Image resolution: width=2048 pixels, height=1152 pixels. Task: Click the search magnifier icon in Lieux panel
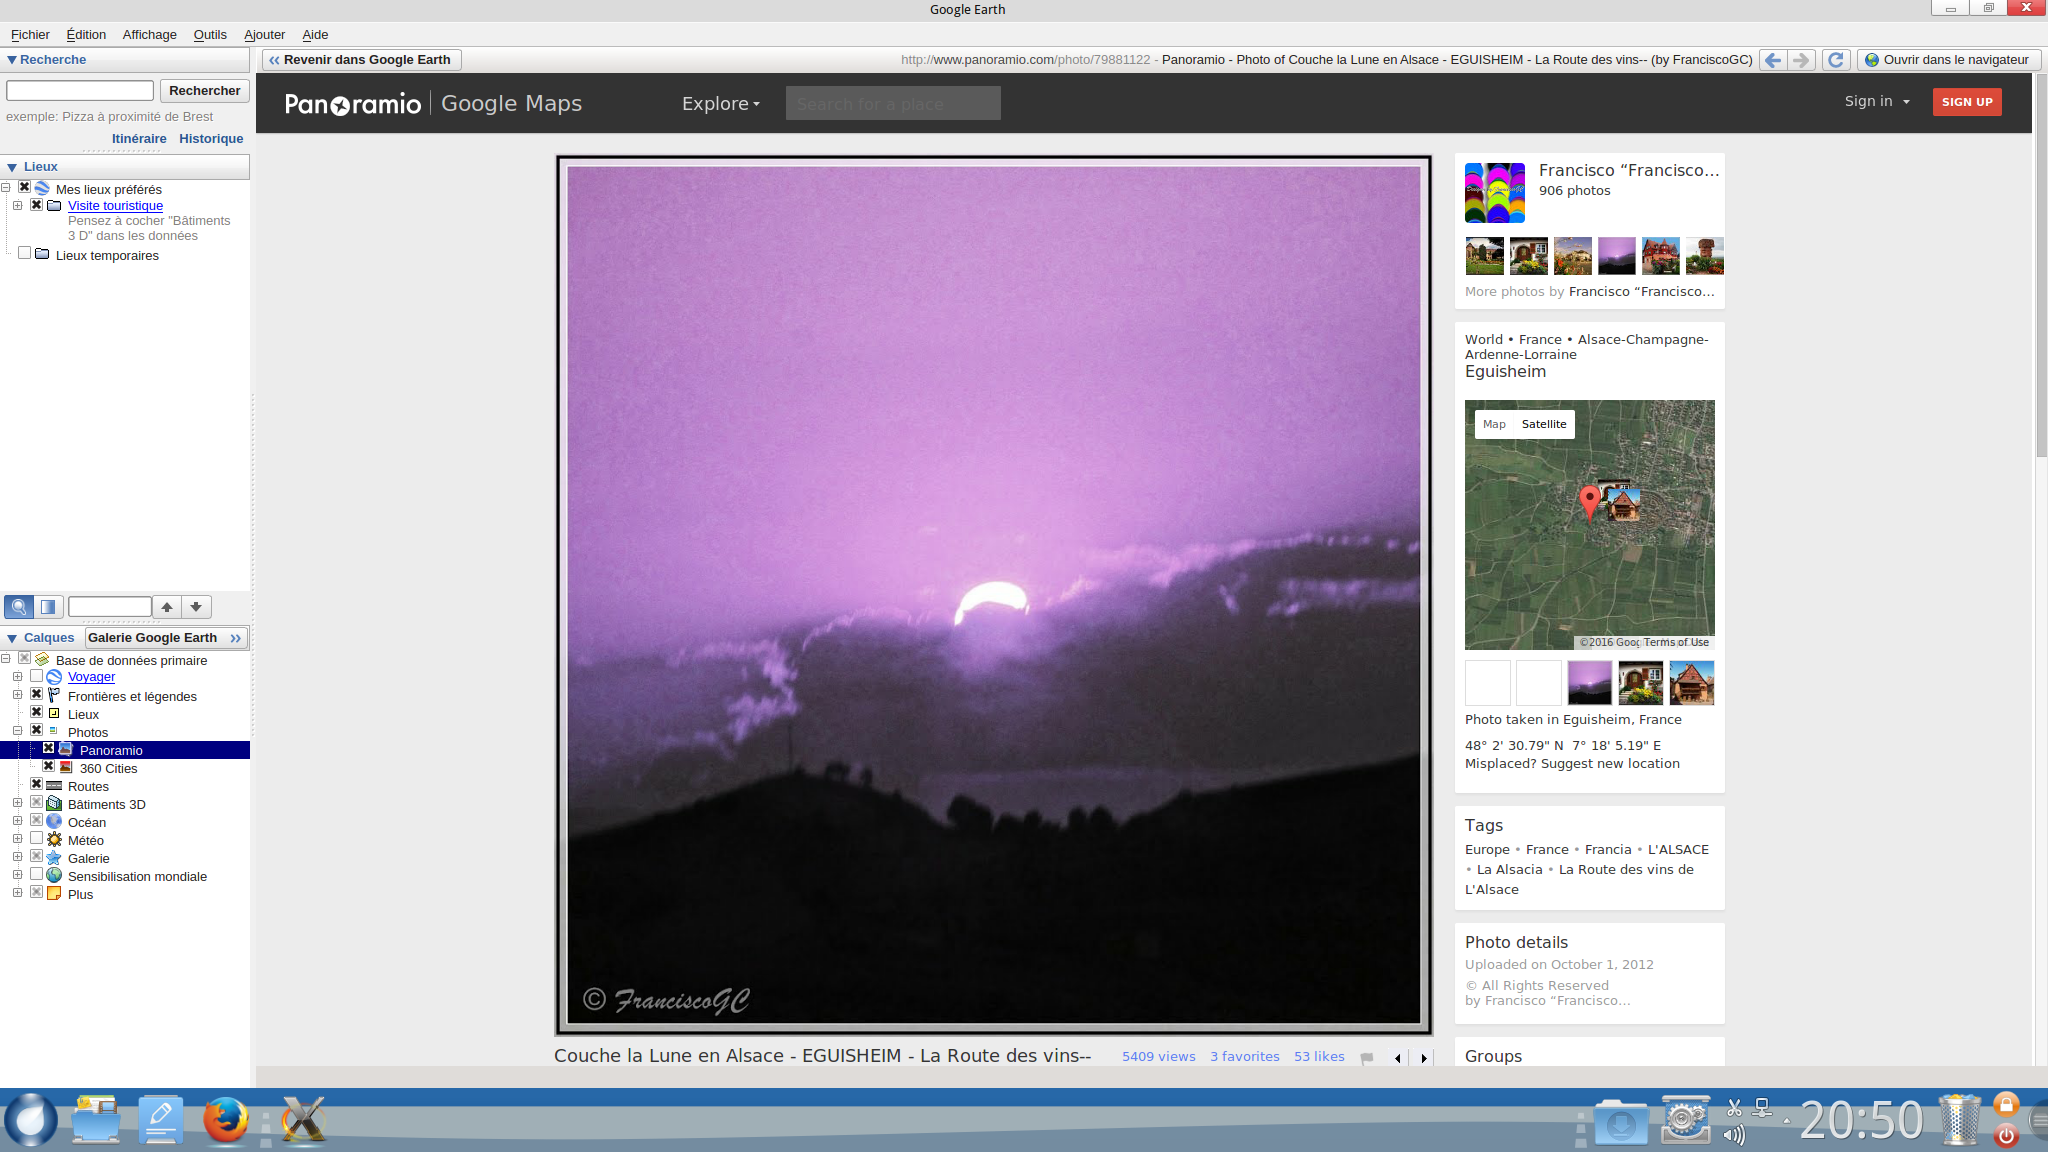coord(19,607)
